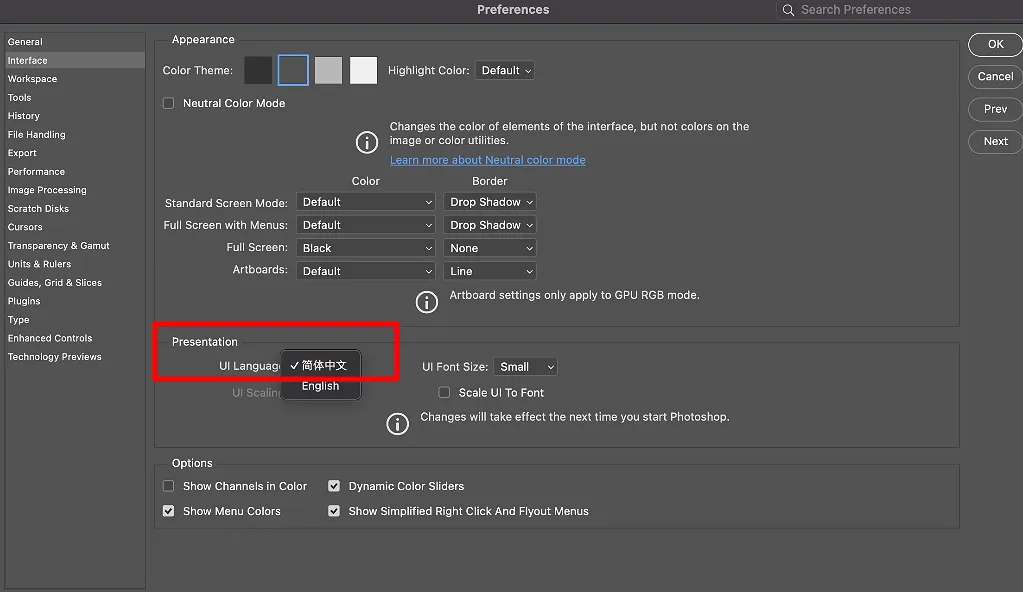Open Full Screen with Menus border dropdown

(x=490, y=225)
